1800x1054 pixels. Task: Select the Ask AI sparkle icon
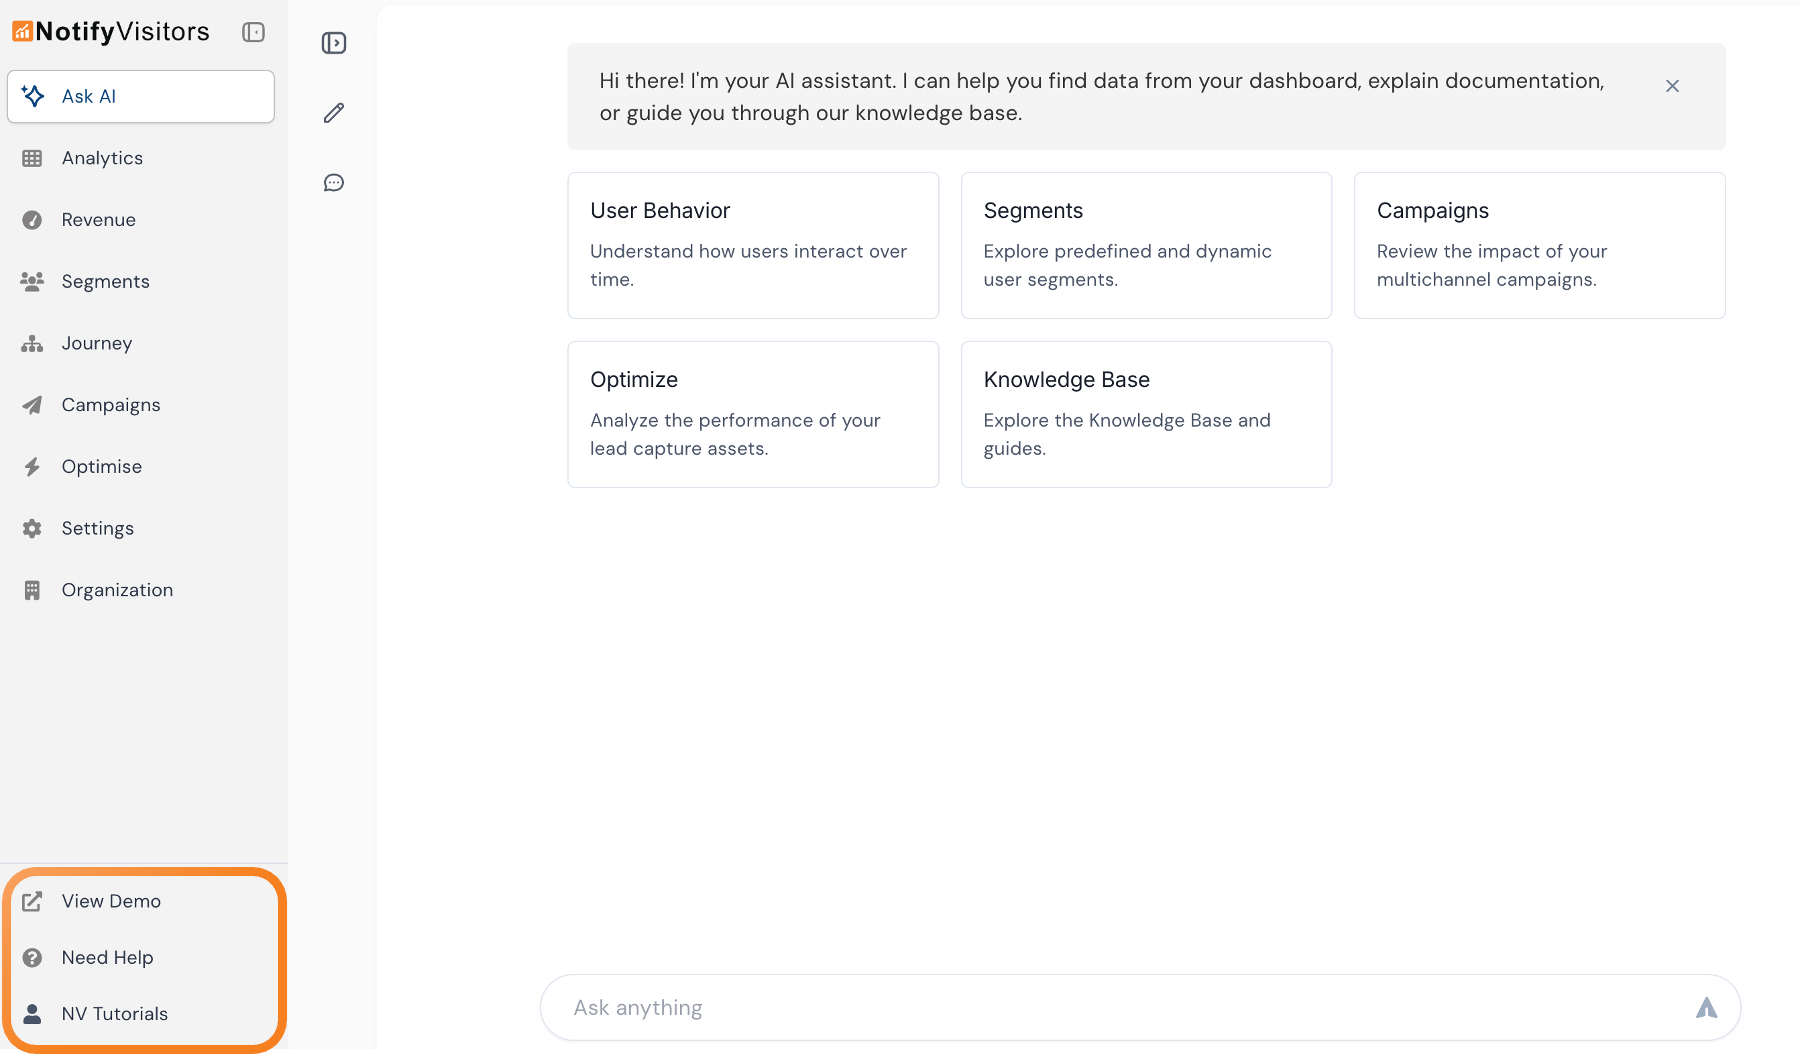[33, 96]
